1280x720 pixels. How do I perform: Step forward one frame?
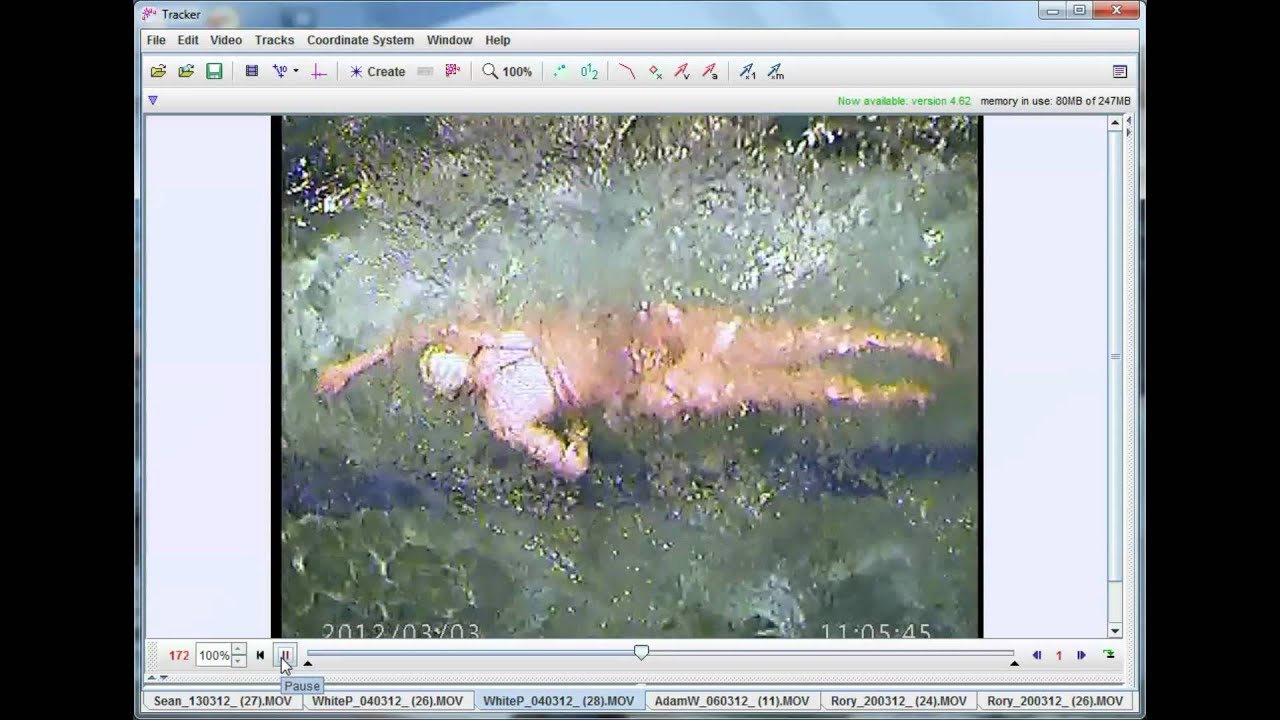click(1081, 656)
